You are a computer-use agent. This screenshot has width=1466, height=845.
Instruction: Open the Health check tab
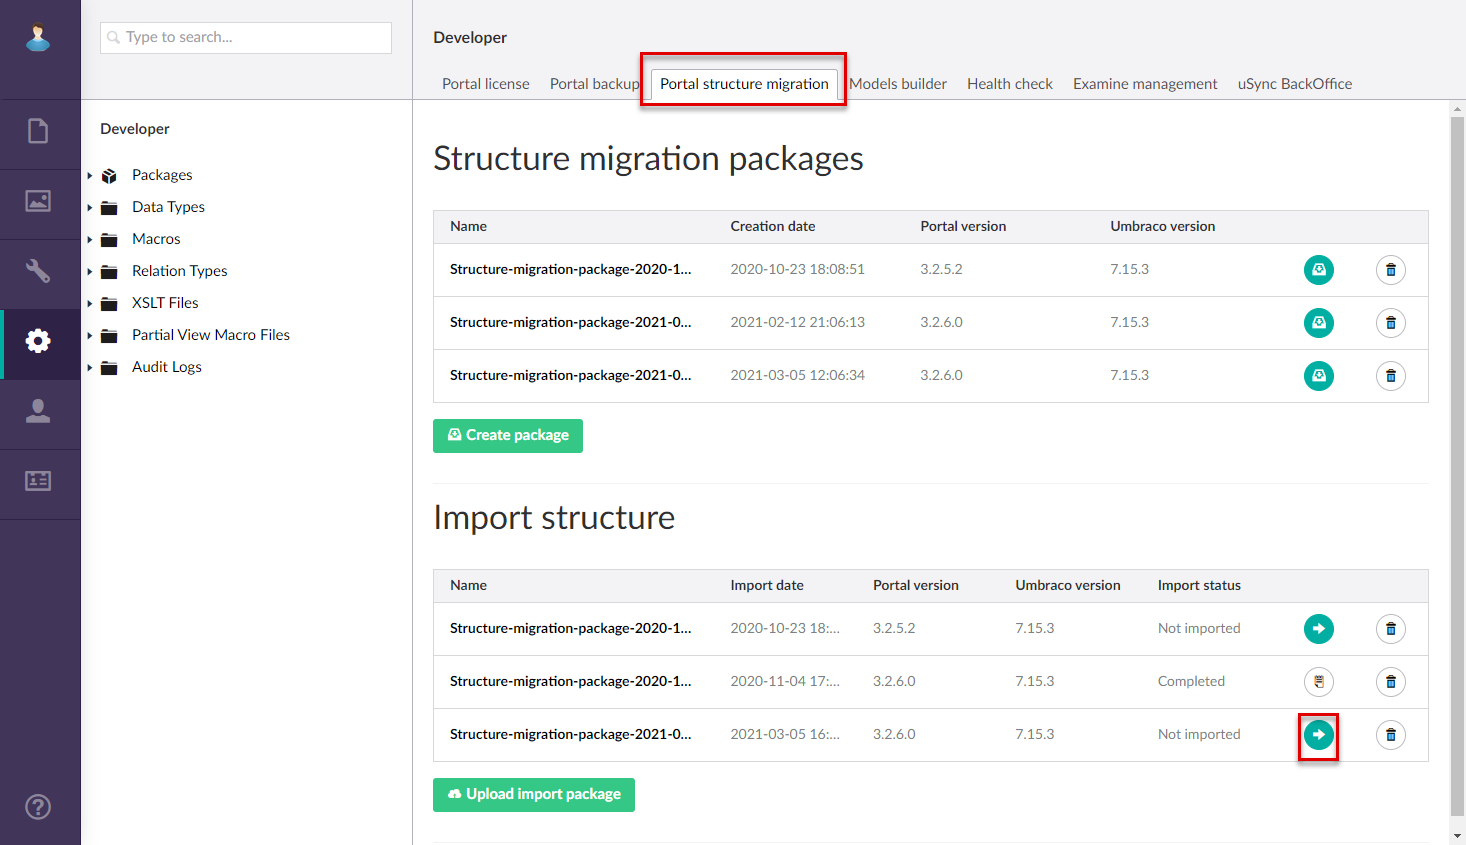click(1009, 84)
